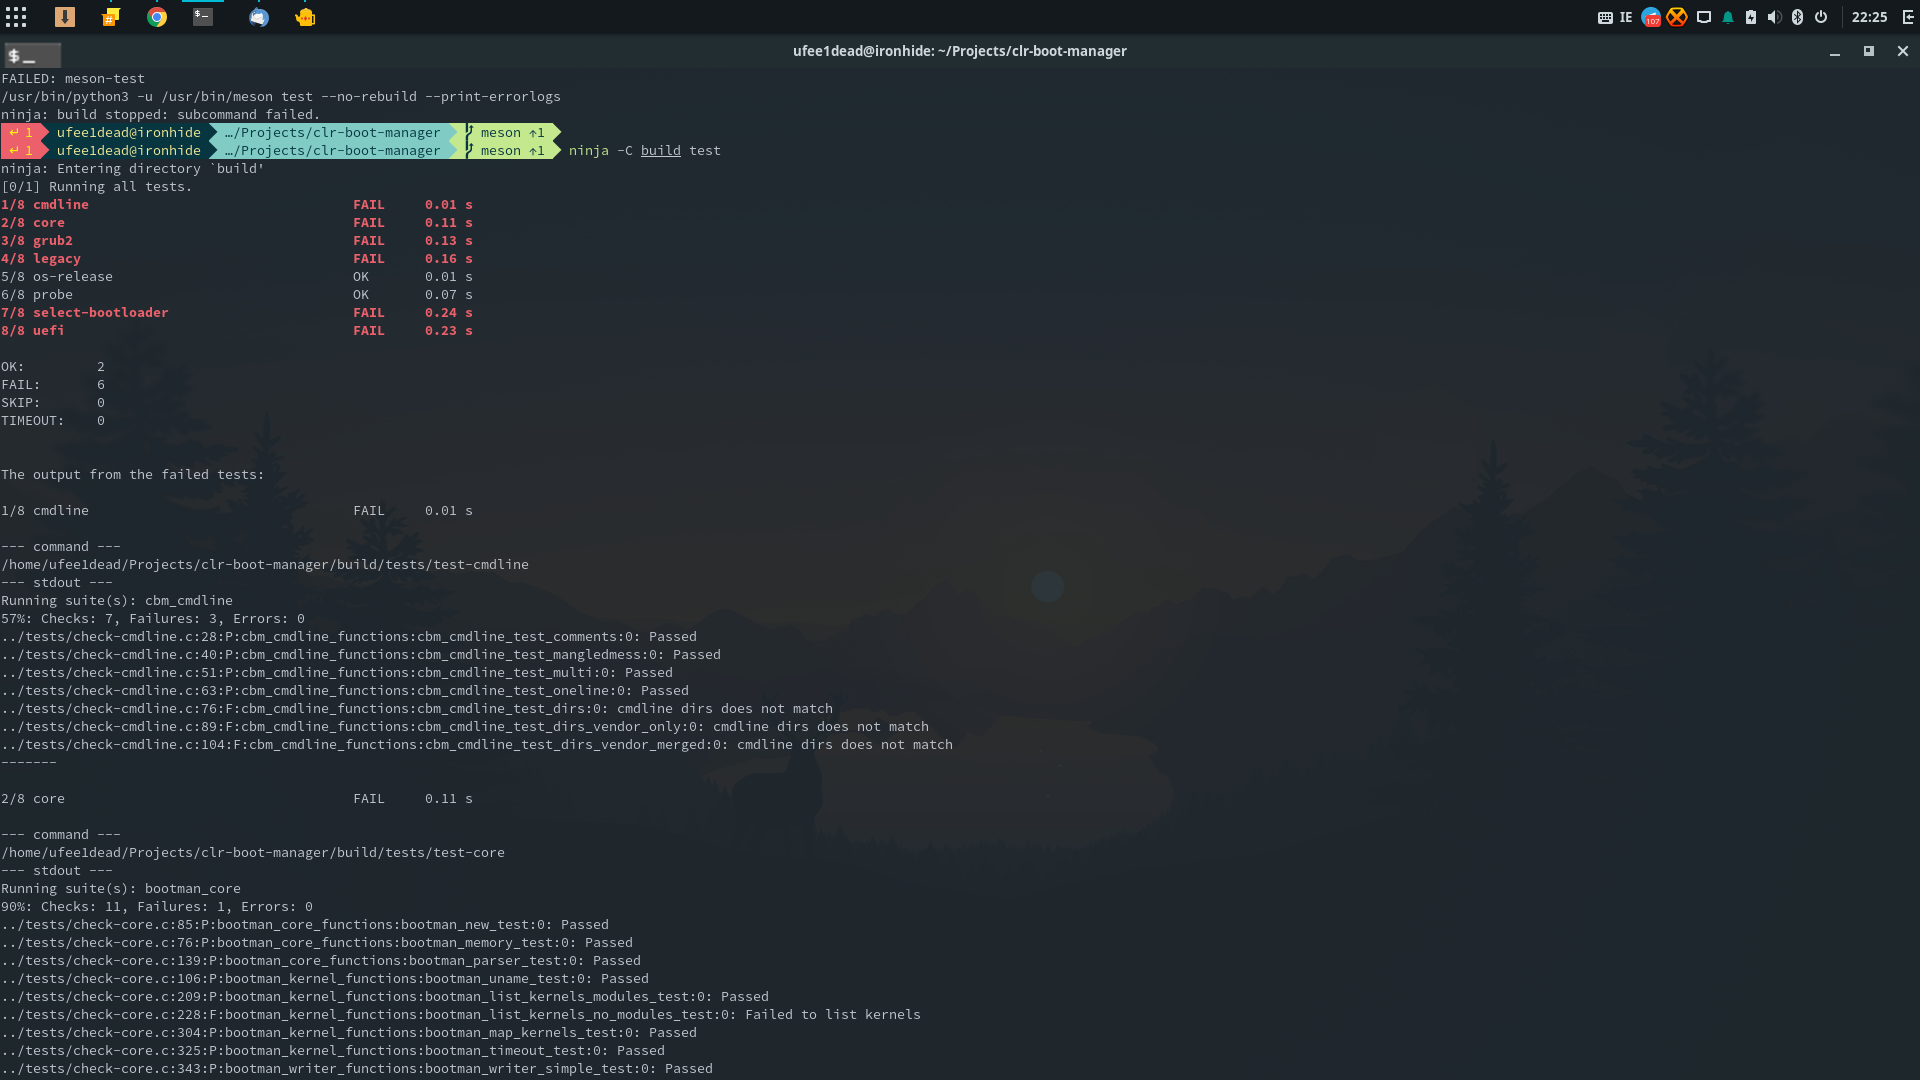Viewport: 1920px width, 1080px height.
Task: Click the '7/8 select-bootloader' FAIL line
Action: pyautogui.click(x=237, y=312)
